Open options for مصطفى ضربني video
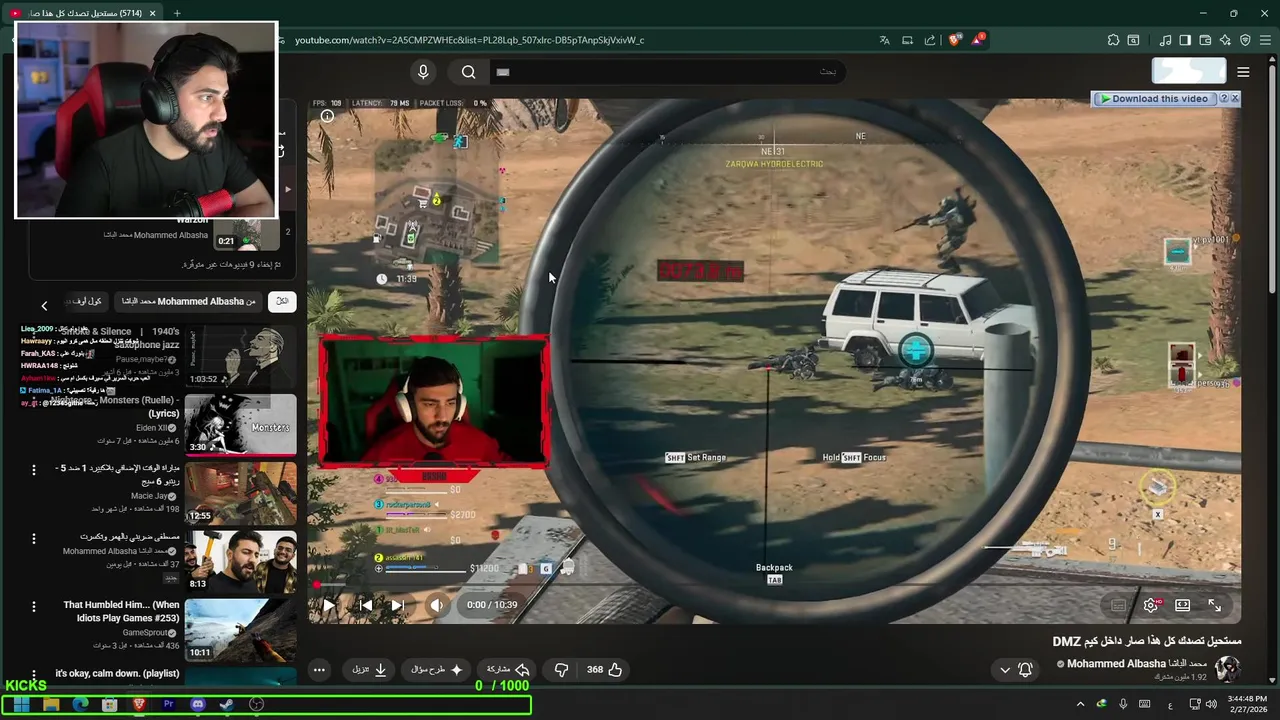 pyautogui.click(x=33, y=538)
